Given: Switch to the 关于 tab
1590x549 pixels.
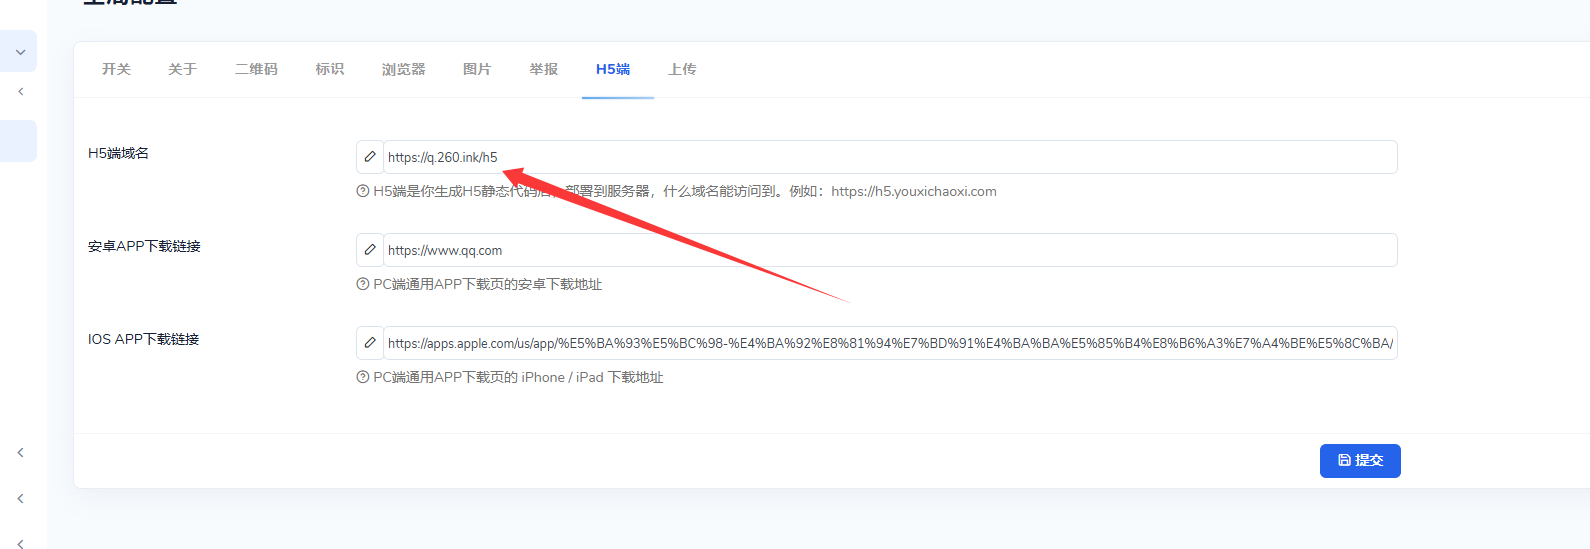Looking at the screenshot, I should coord(182,69).
